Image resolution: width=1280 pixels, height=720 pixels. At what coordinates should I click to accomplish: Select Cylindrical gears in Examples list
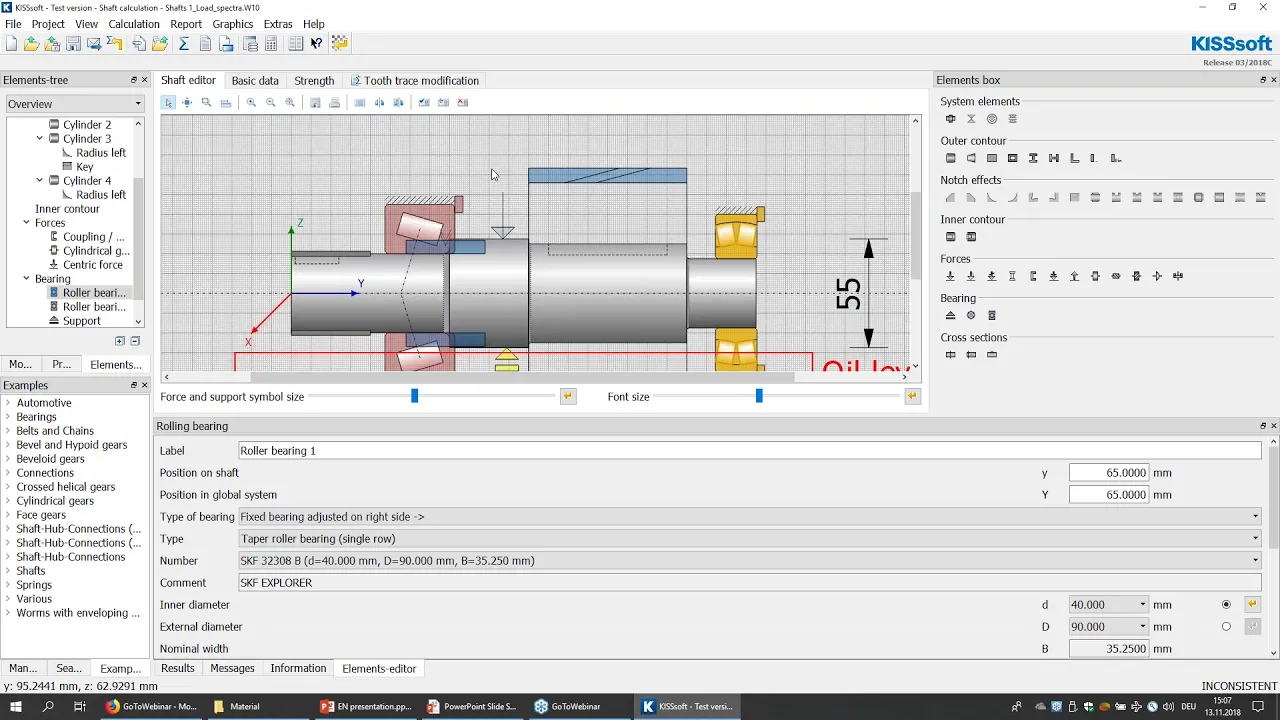55,501
